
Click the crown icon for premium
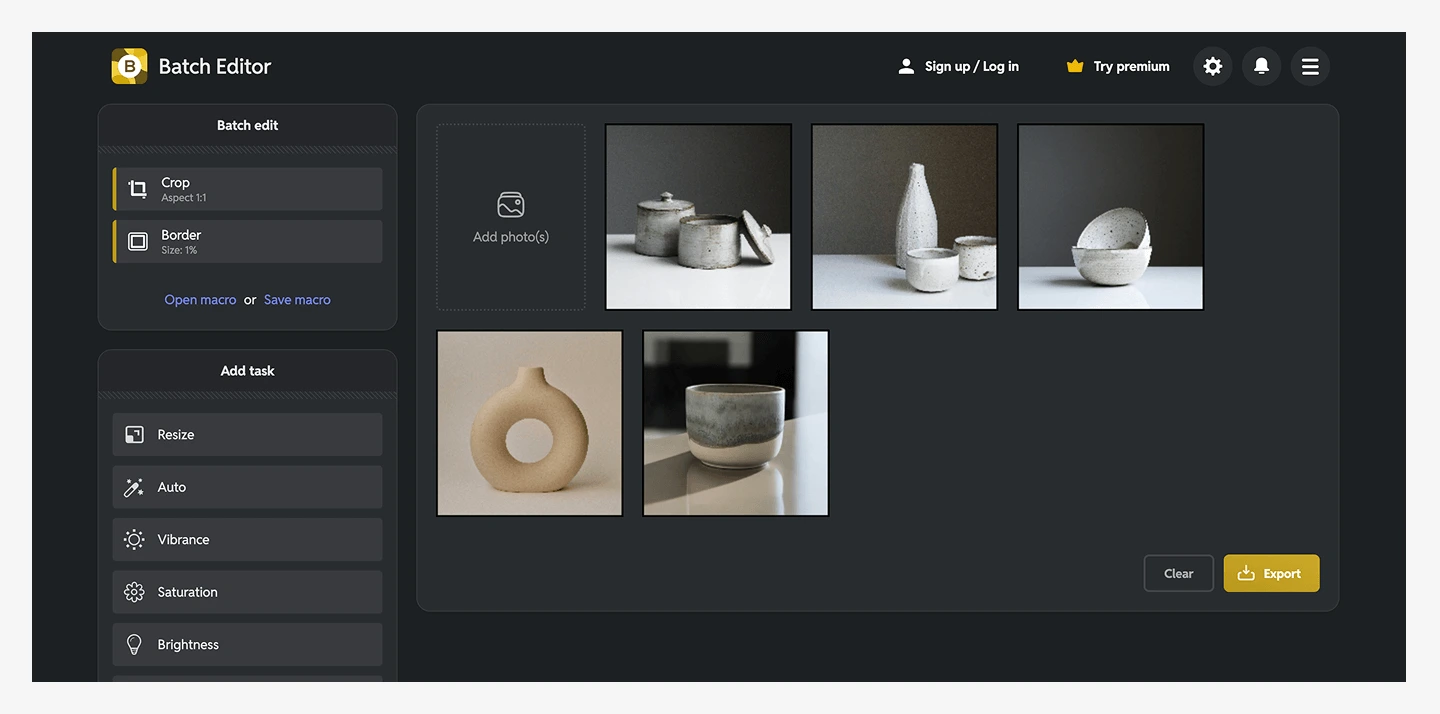[1075, 67]
